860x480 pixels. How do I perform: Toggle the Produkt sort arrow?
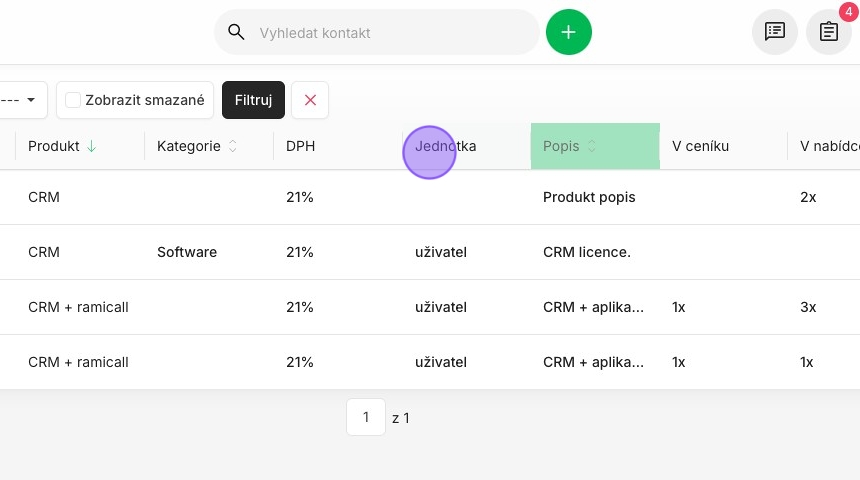92,146
